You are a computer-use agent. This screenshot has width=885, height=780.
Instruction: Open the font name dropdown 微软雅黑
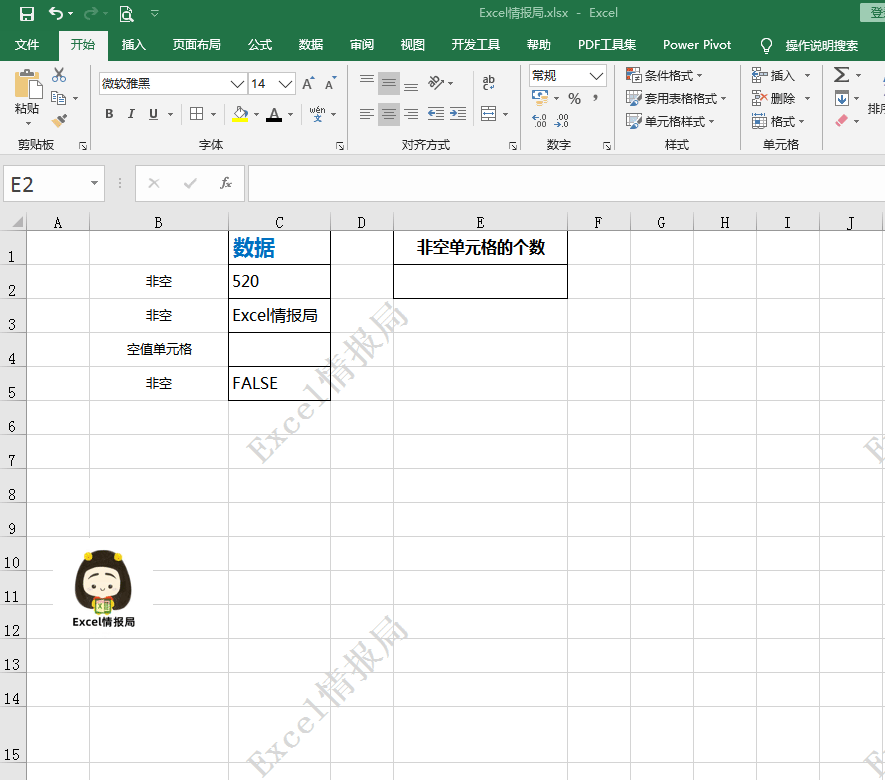coord(237,84)
